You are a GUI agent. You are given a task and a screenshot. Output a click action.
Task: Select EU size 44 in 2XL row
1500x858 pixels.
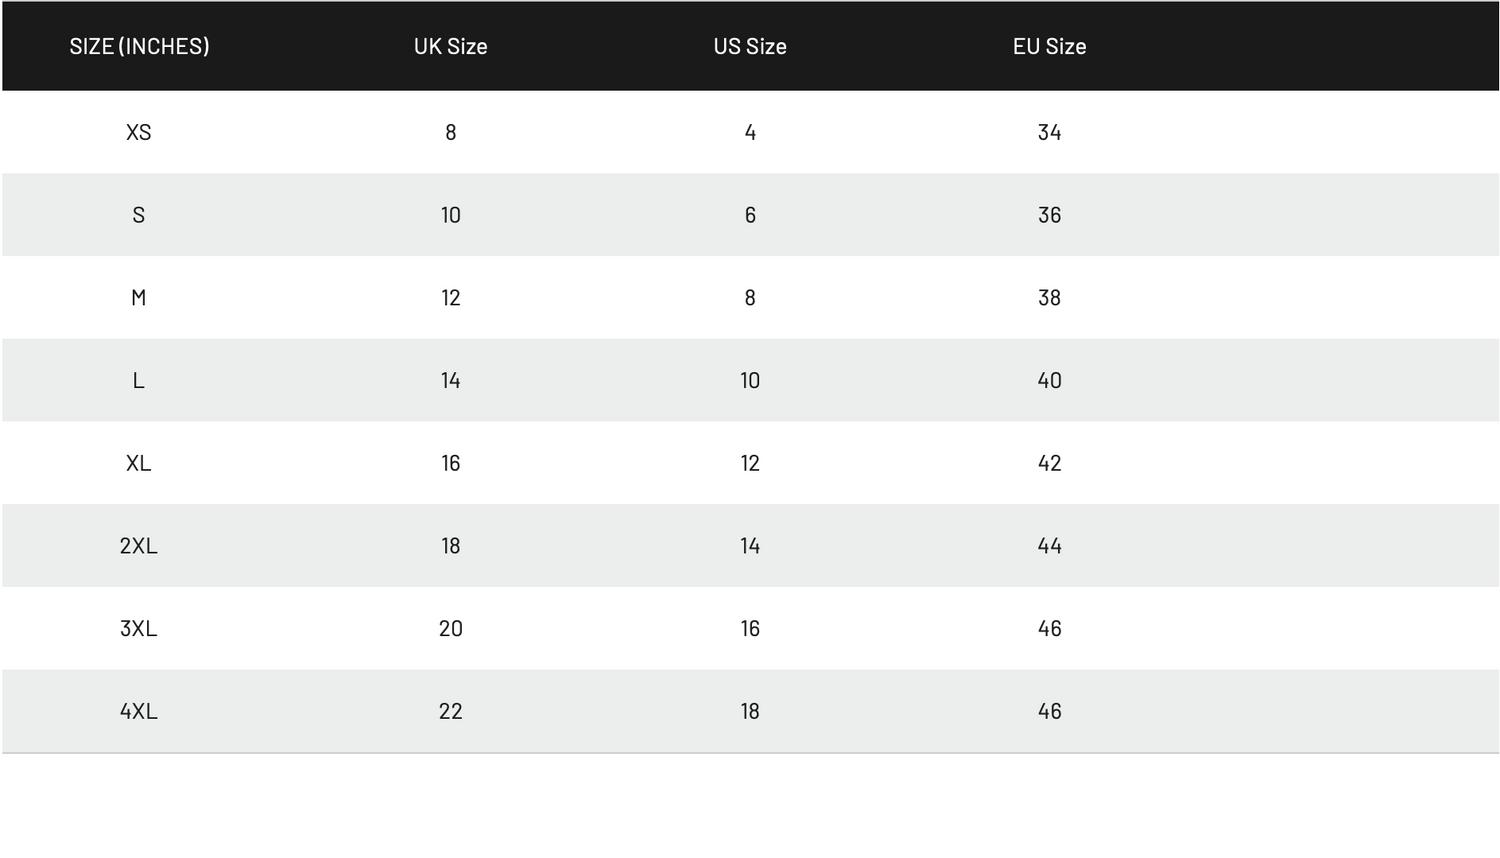tap(1049, 546)
